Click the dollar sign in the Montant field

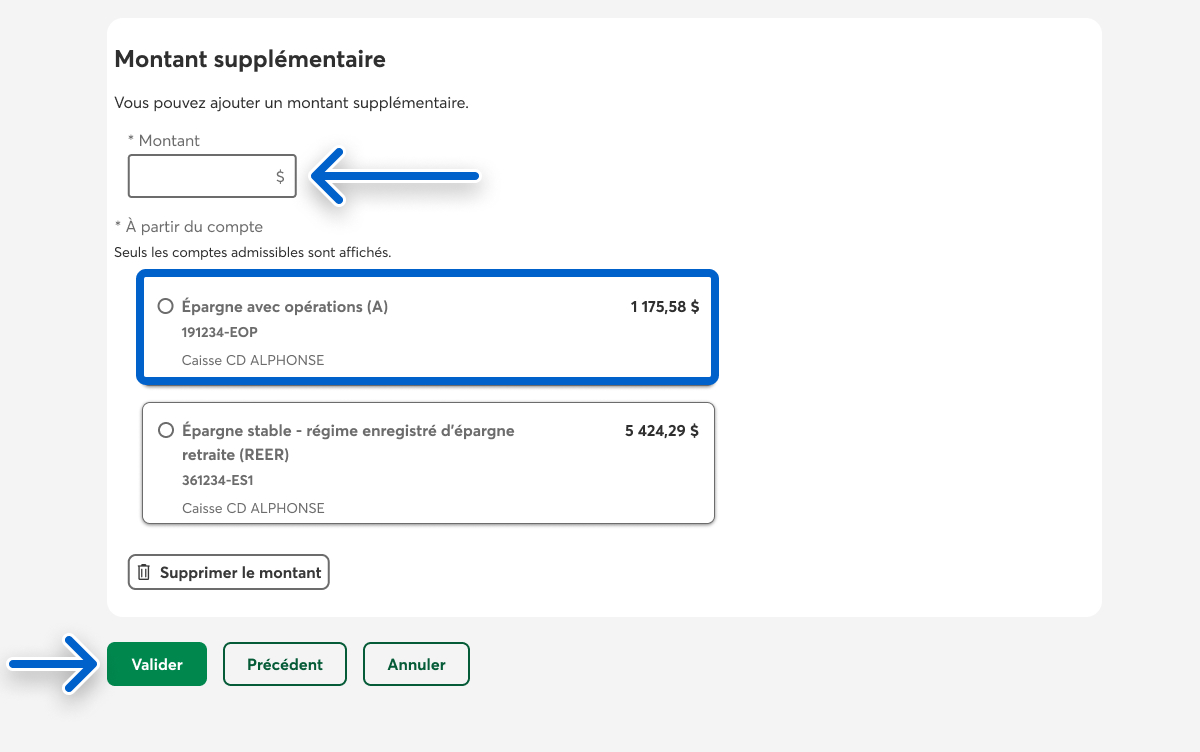coord(280,177)
